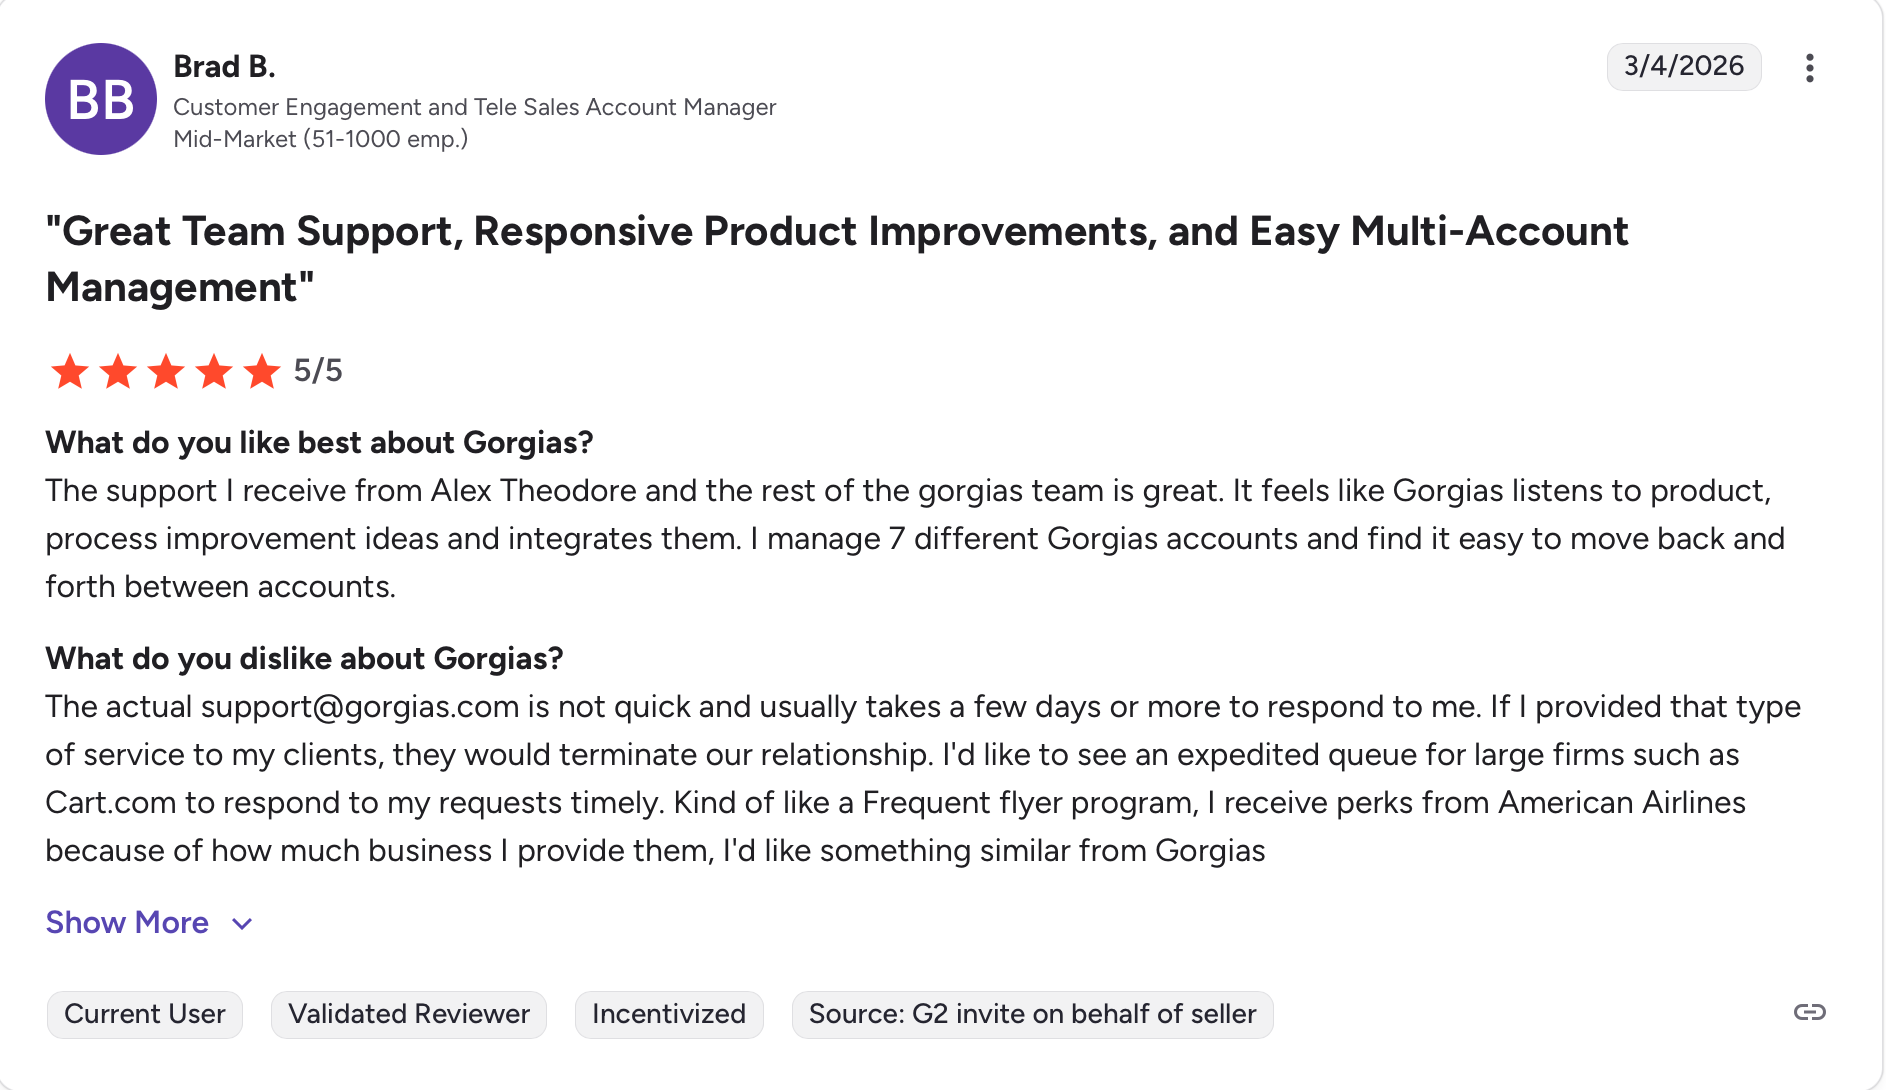Click the 3/4/2026 date badge

[1683, 66]
